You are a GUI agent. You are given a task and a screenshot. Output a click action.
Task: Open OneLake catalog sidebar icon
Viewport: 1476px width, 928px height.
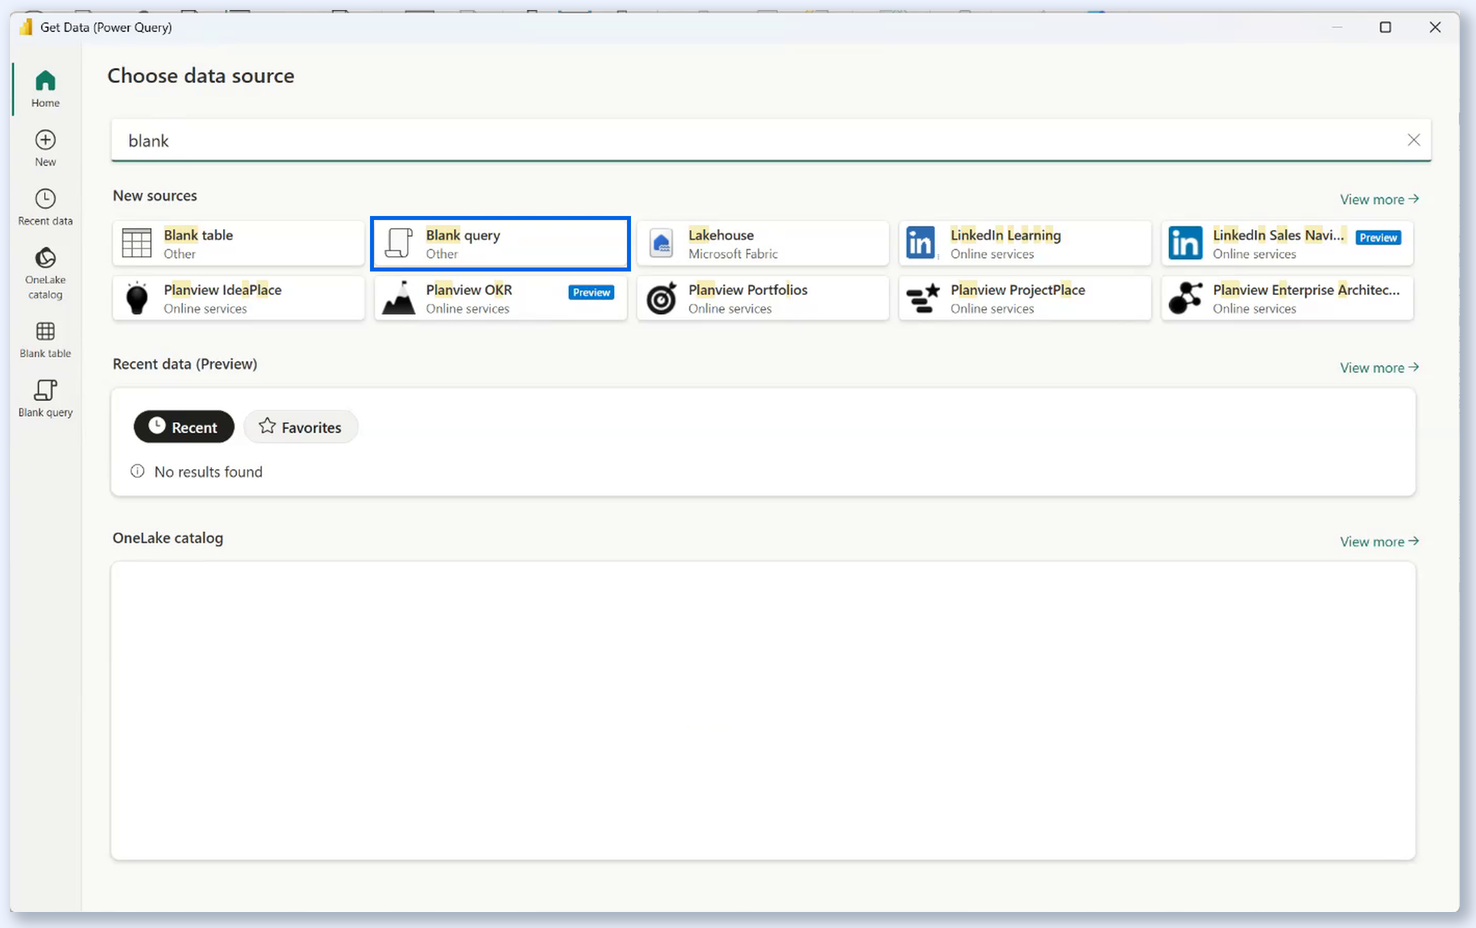coord(45,258)
